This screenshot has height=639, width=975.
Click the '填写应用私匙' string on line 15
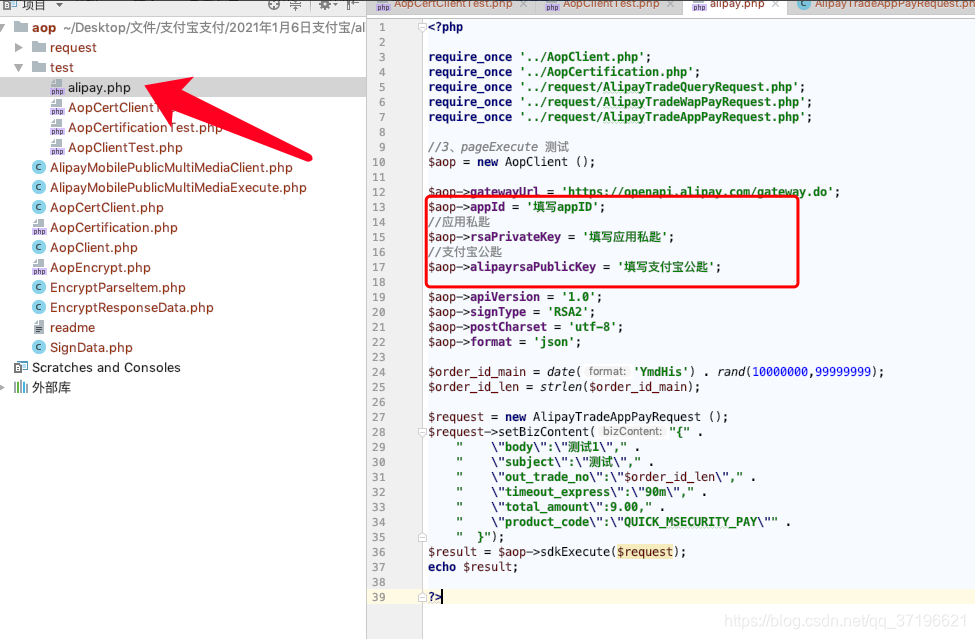coord(627,237)
